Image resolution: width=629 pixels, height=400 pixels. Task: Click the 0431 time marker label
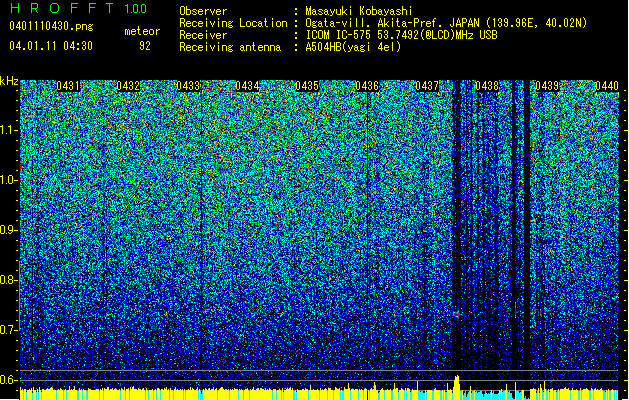pos(68,86)
